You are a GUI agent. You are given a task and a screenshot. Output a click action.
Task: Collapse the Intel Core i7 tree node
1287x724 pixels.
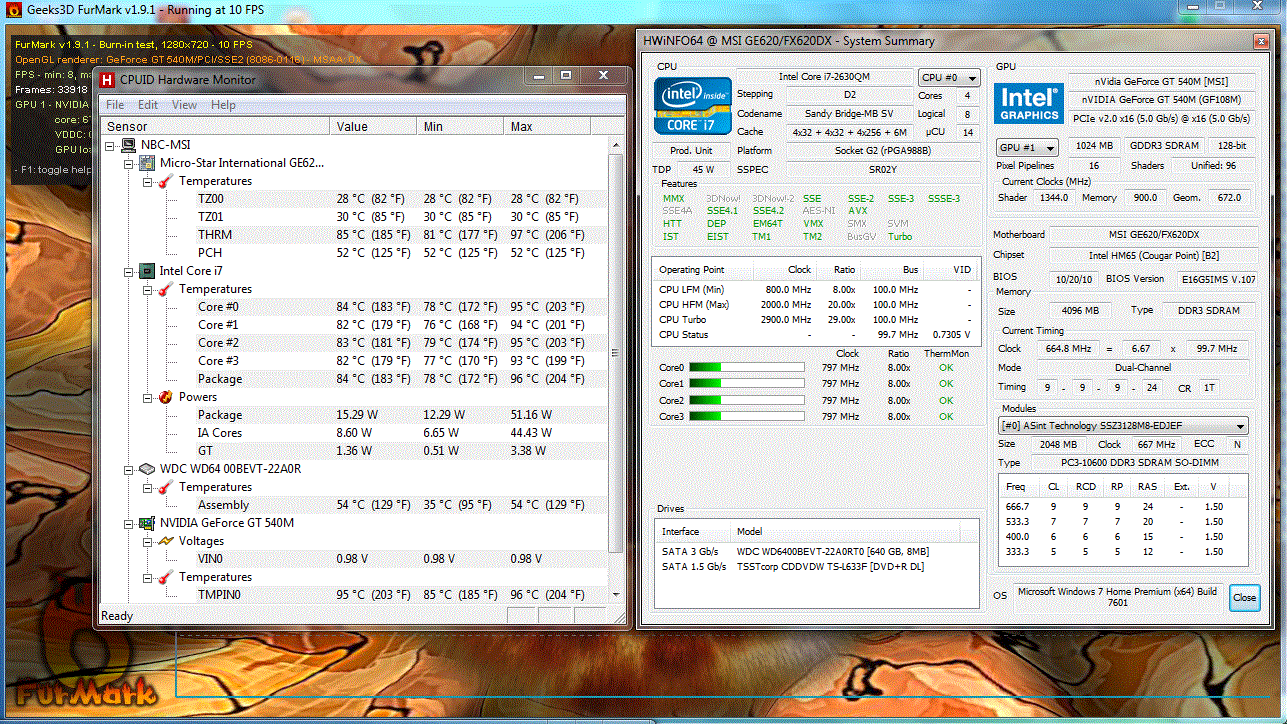click(x=129, y=271)
